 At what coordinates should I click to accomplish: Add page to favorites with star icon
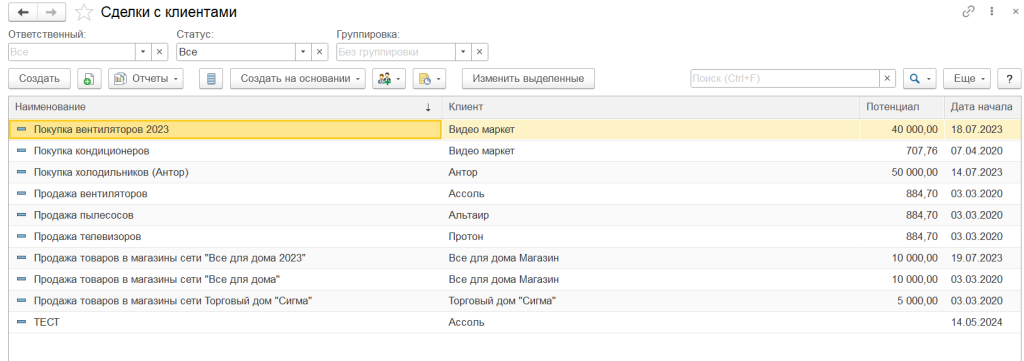tap(84, 12)
